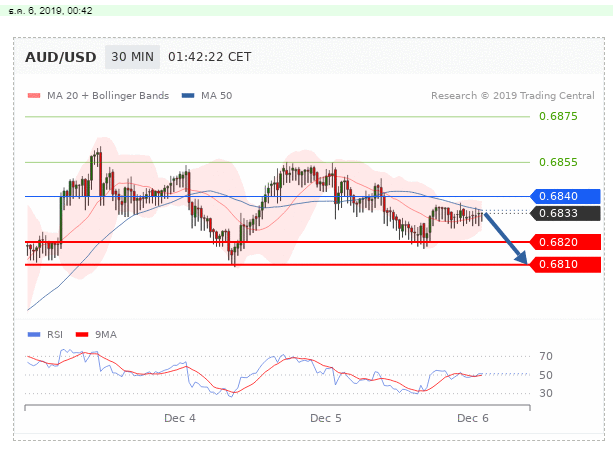Click the 01:42:22 CET timestamp
The height and width of the screenshot is (453, 613).
click(x=210, y=57)
